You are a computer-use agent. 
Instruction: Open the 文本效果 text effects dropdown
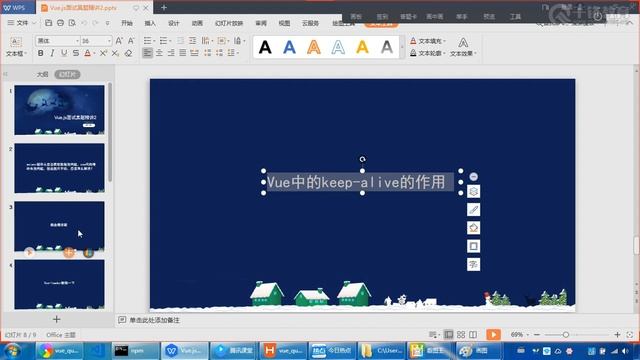(463, 47)
